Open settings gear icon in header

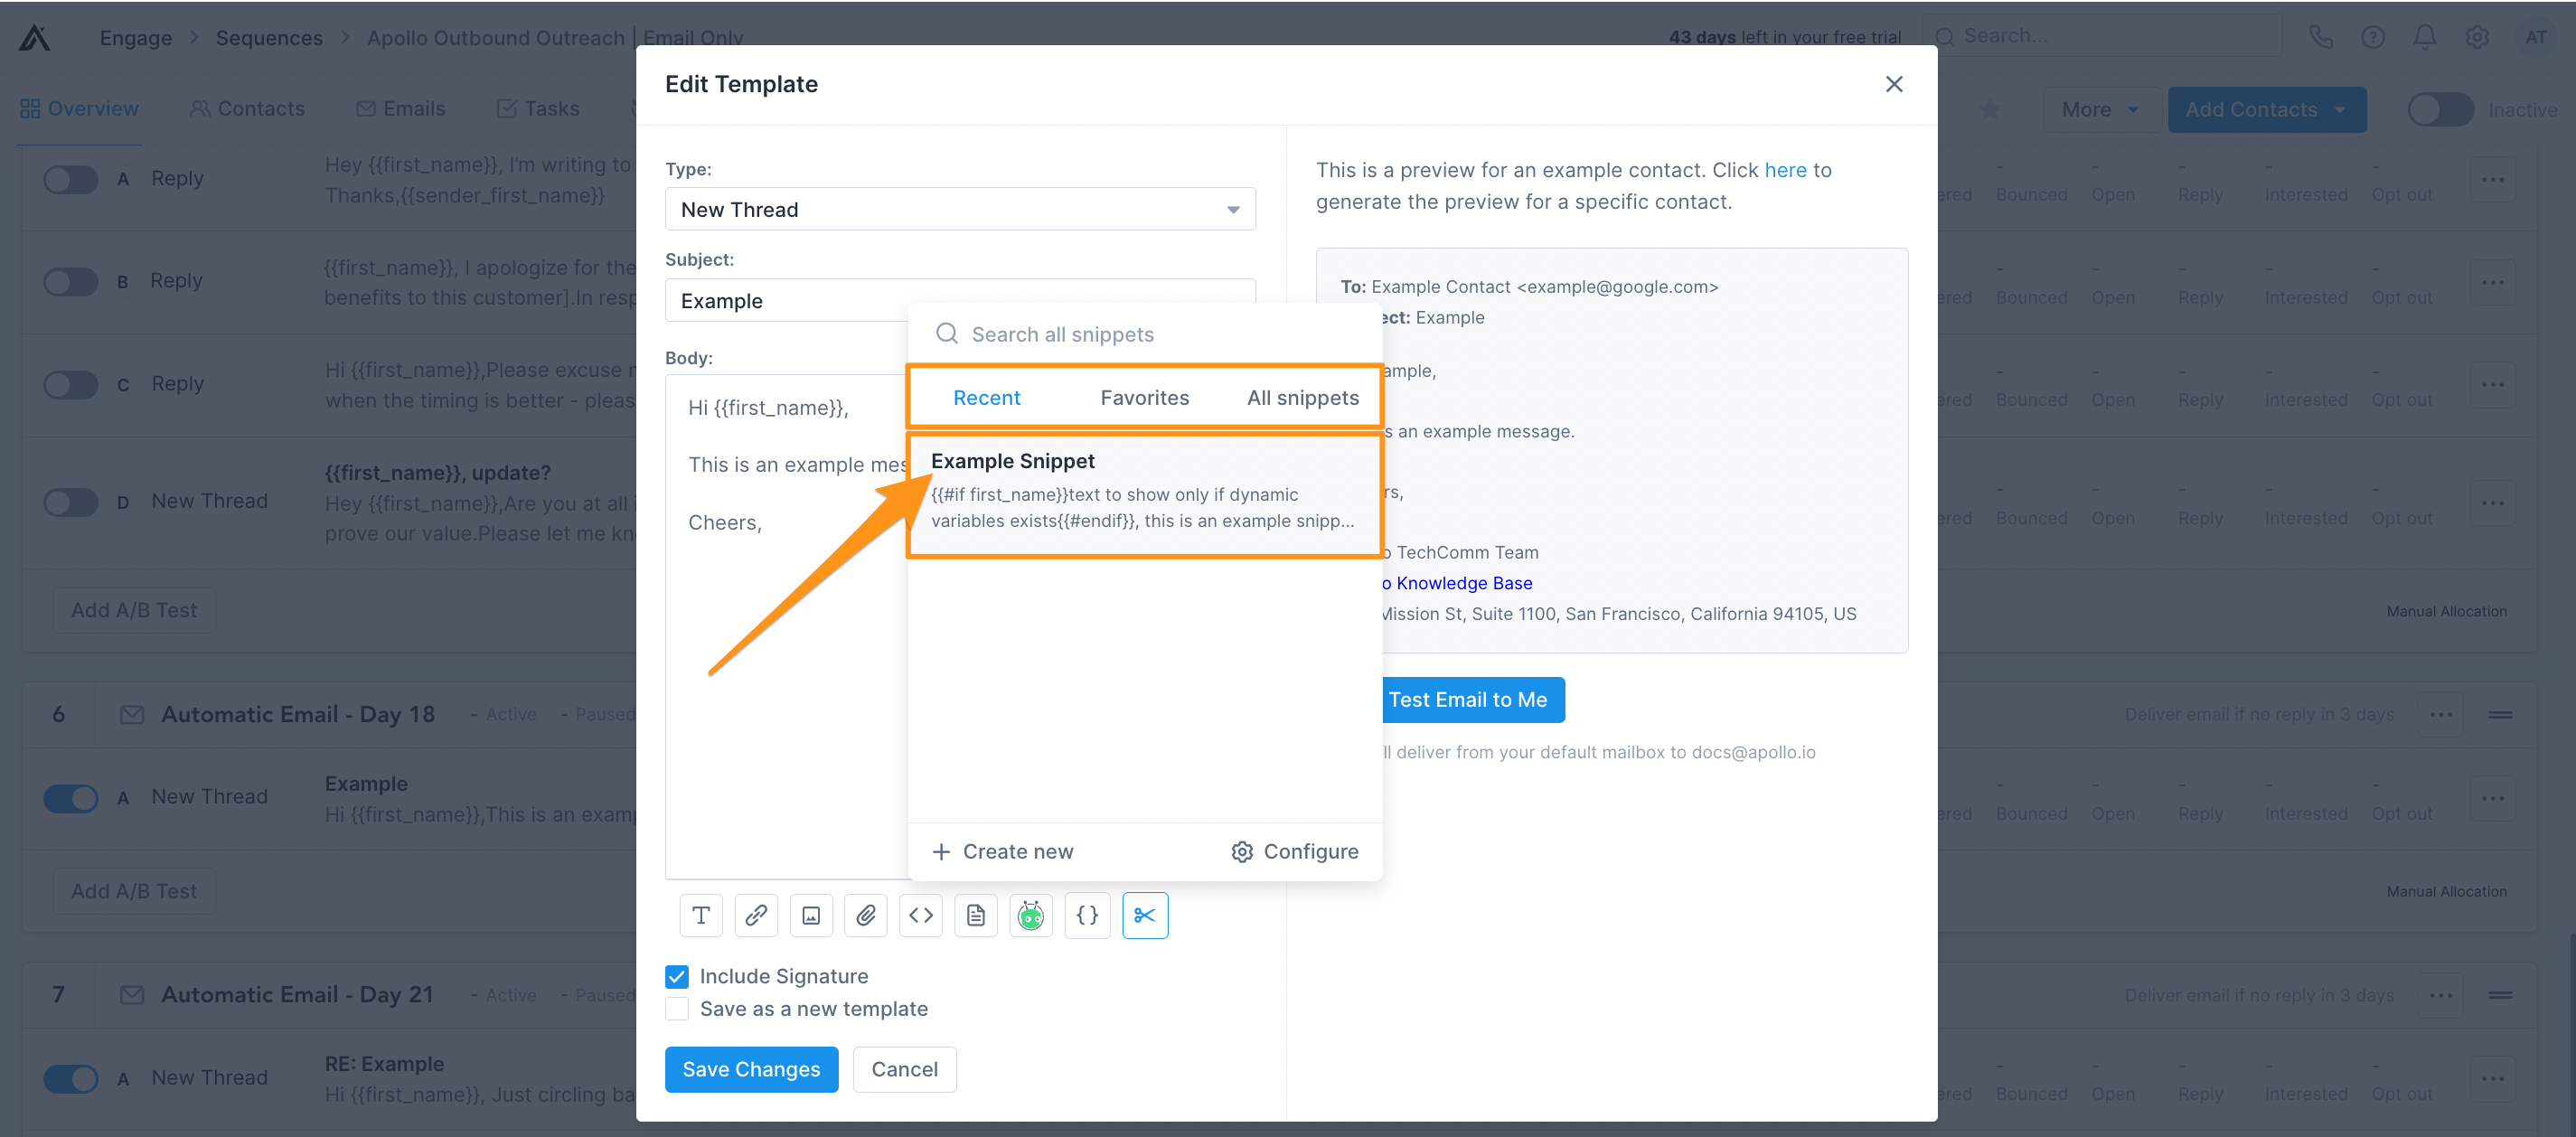click(x=2477, y=37)
